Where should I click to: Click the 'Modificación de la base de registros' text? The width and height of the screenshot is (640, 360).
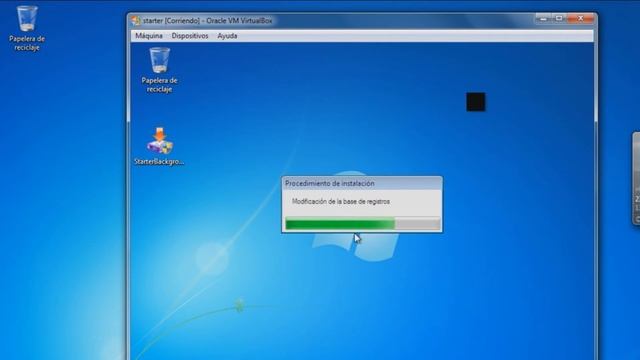tap(341, 202)
